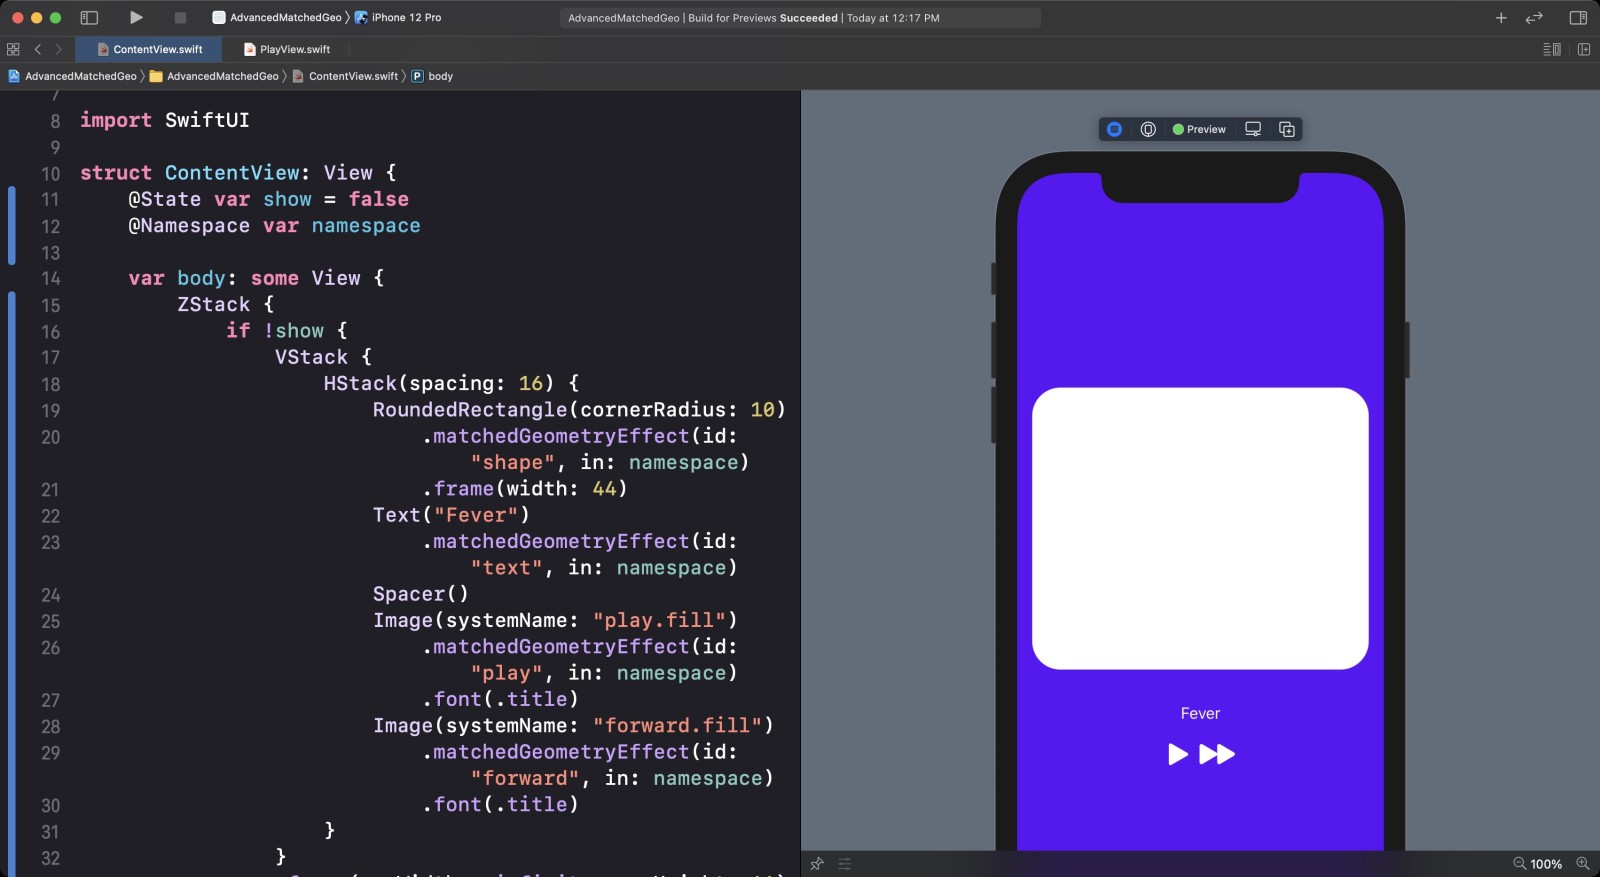Click "Spacer()" in the code

click(x=421, y=594)
